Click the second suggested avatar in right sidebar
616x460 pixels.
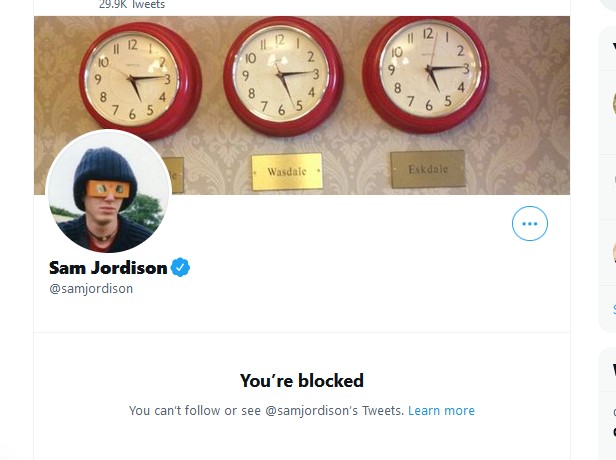(614, 252)
